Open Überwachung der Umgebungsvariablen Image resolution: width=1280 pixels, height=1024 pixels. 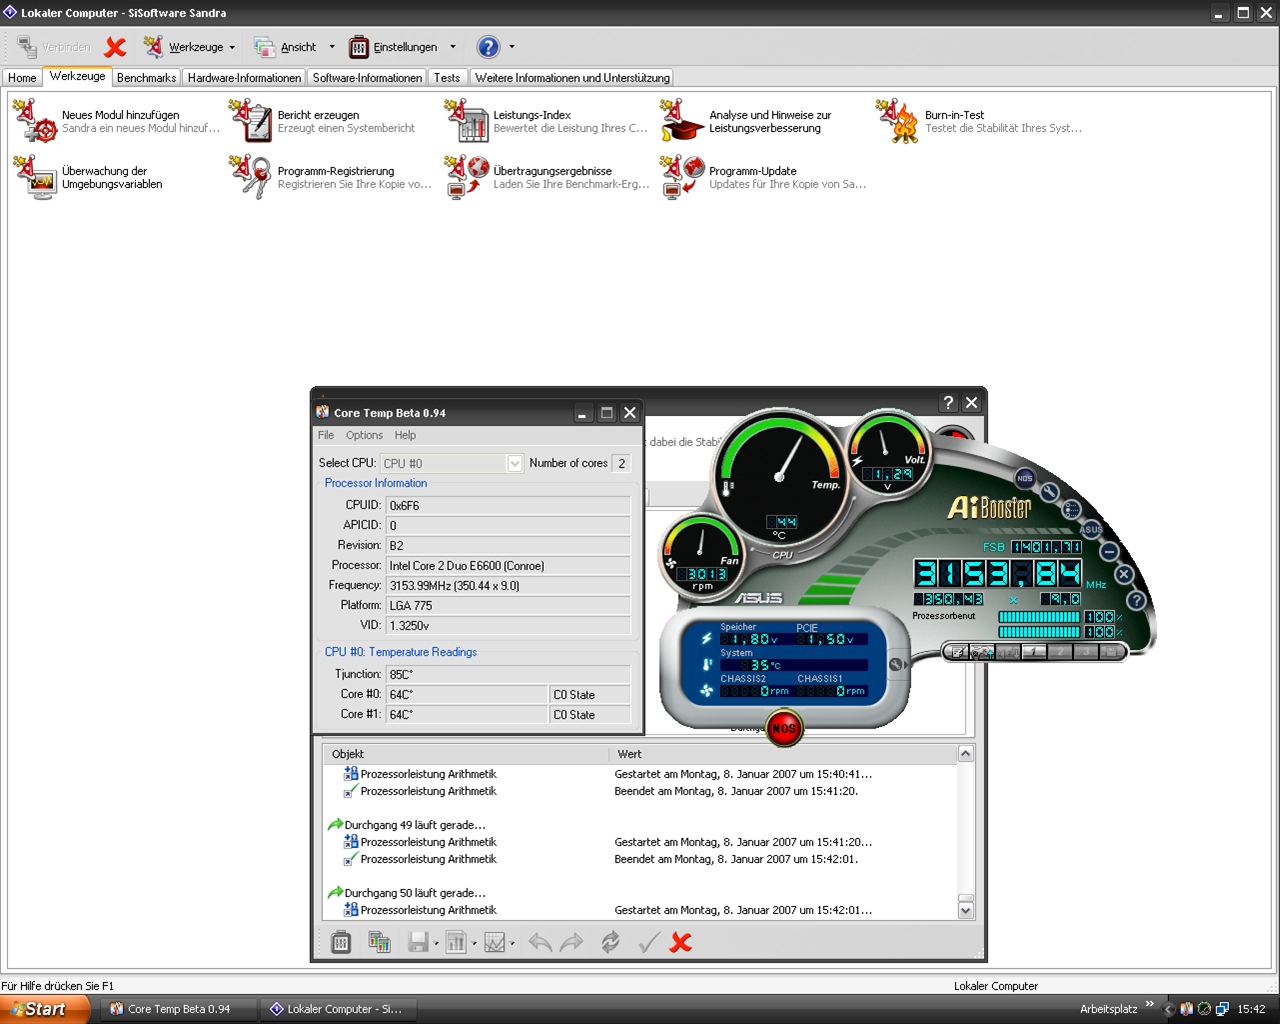(x=88, y=177)
